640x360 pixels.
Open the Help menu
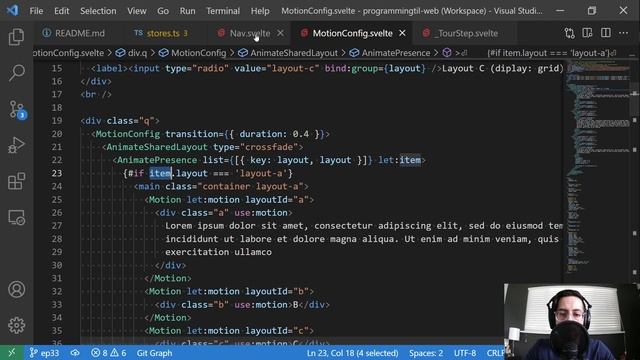(260, 11)
